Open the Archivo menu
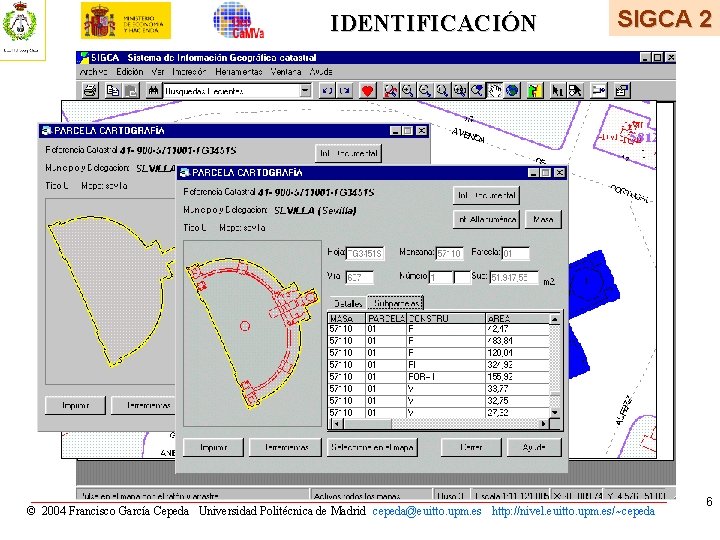Viewport: 720px width, 540px height. 94,72
